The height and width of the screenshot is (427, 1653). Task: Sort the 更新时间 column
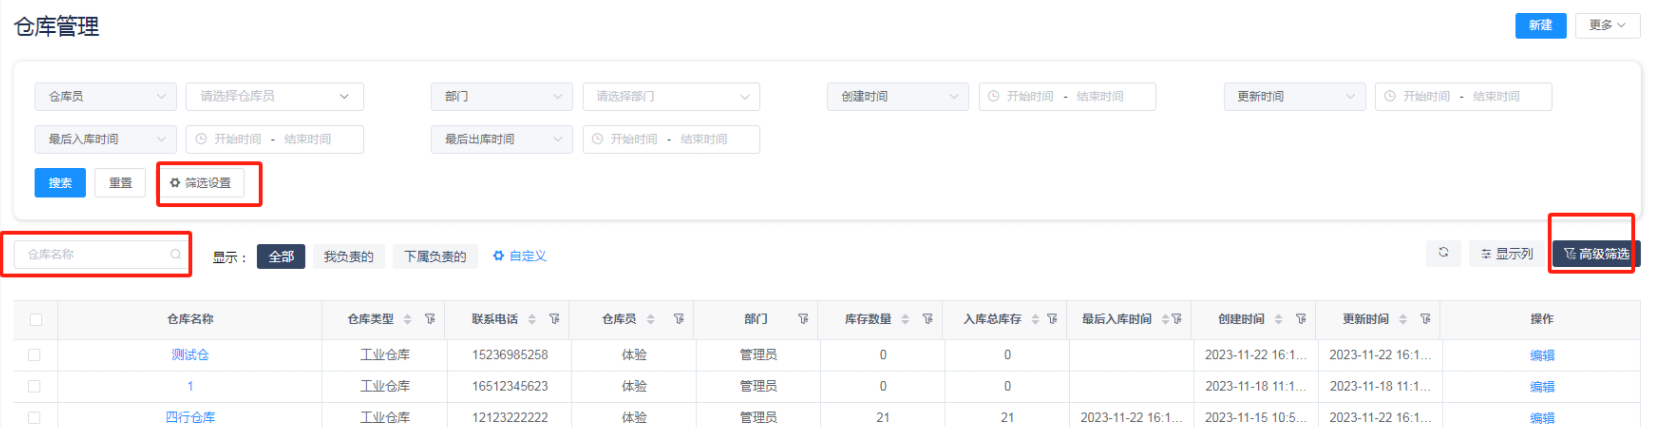point(1403,319)
